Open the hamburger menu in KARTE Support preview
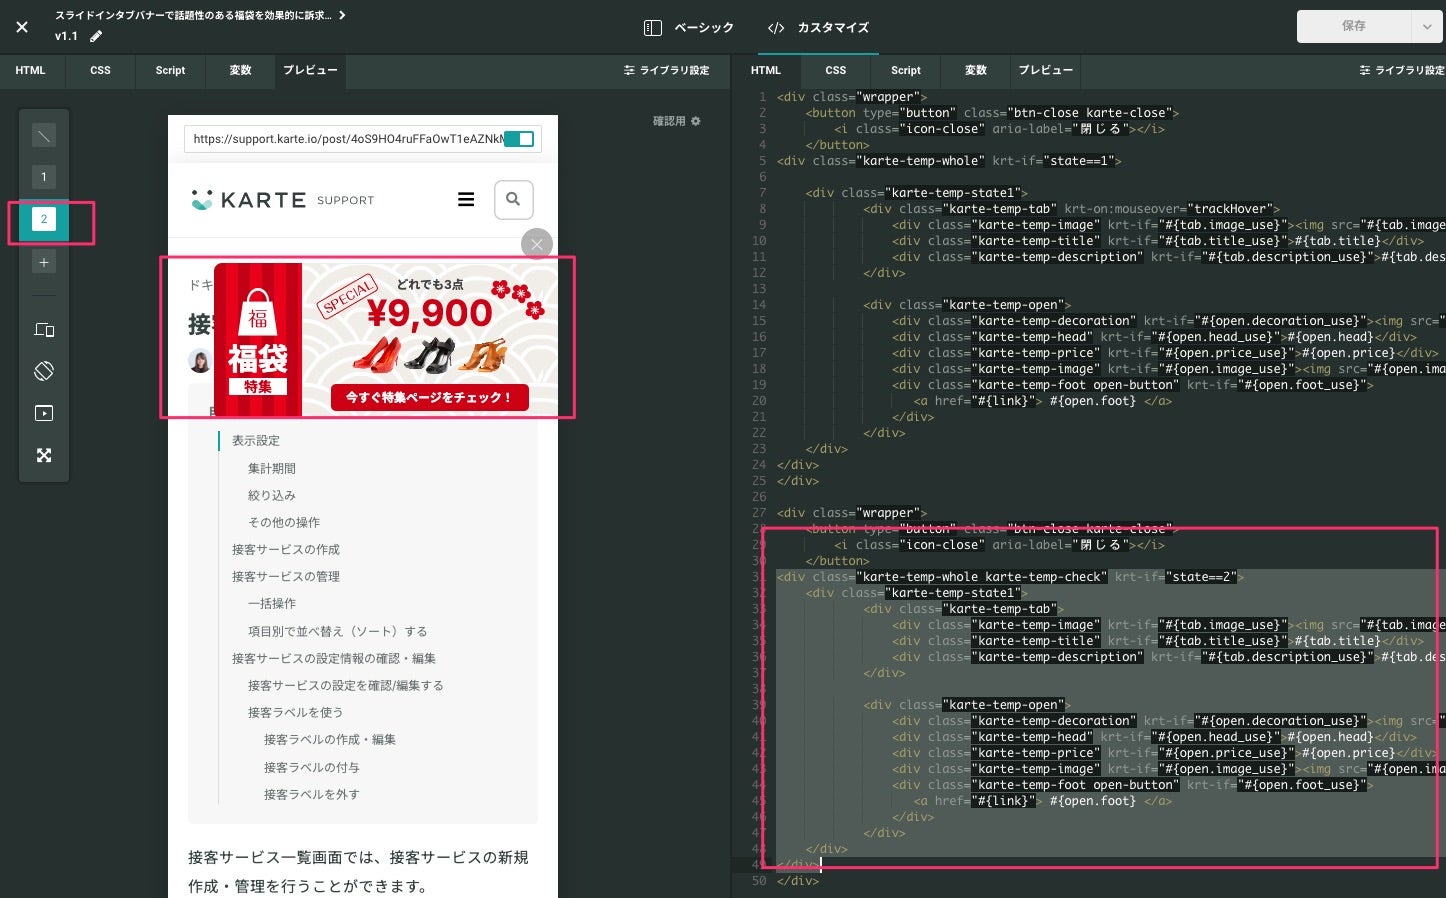Viewport: 1446px width, 898px height. coord(466,200)
